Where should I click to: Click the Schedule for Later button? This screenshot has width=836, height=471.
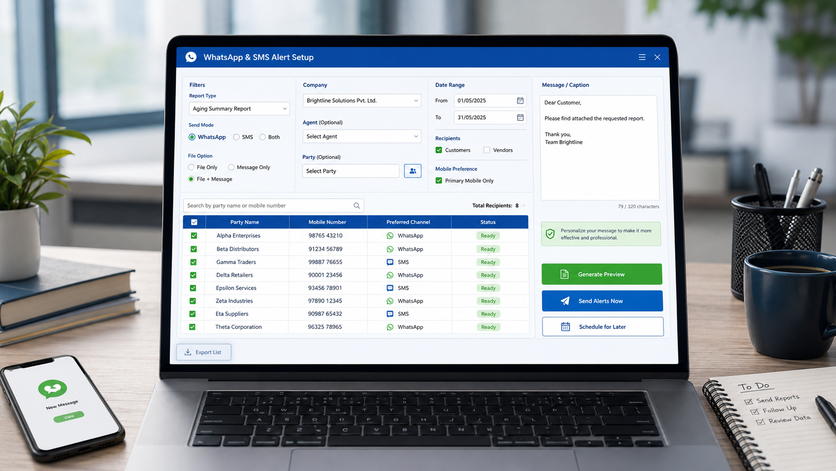(603, 326)
